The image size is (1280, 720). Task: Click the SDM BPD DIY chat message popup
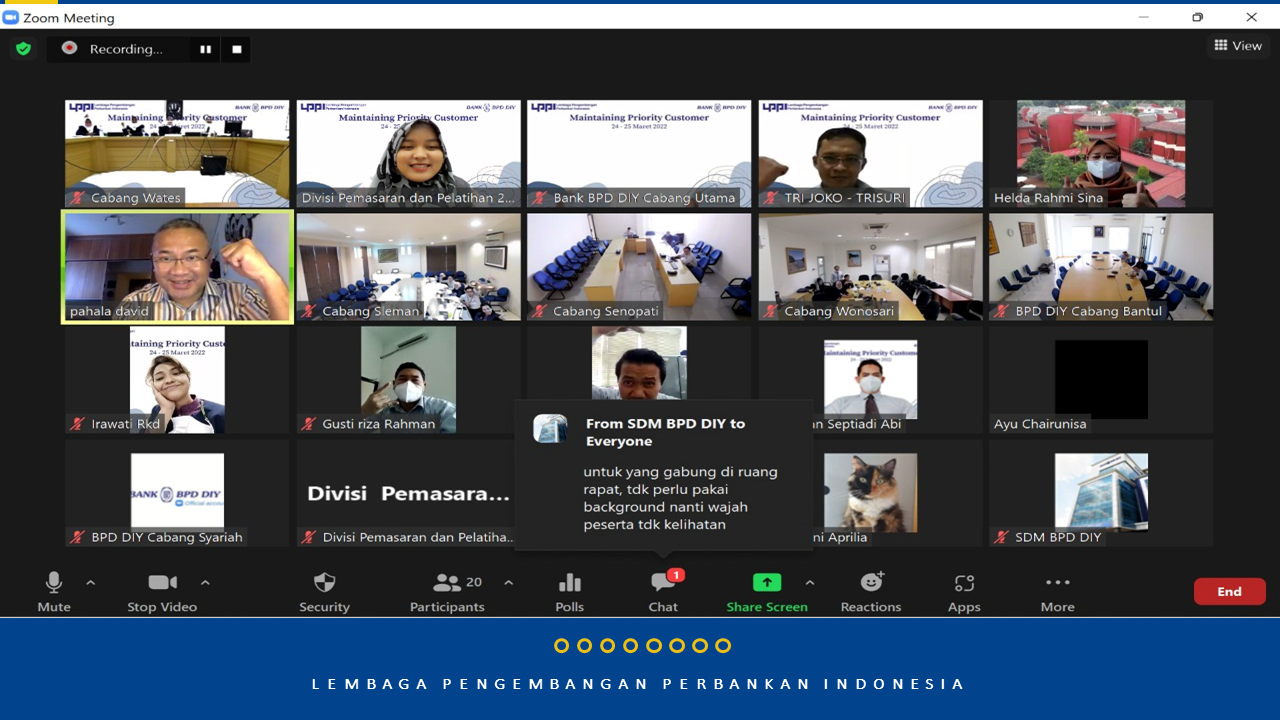pos(664,475)
